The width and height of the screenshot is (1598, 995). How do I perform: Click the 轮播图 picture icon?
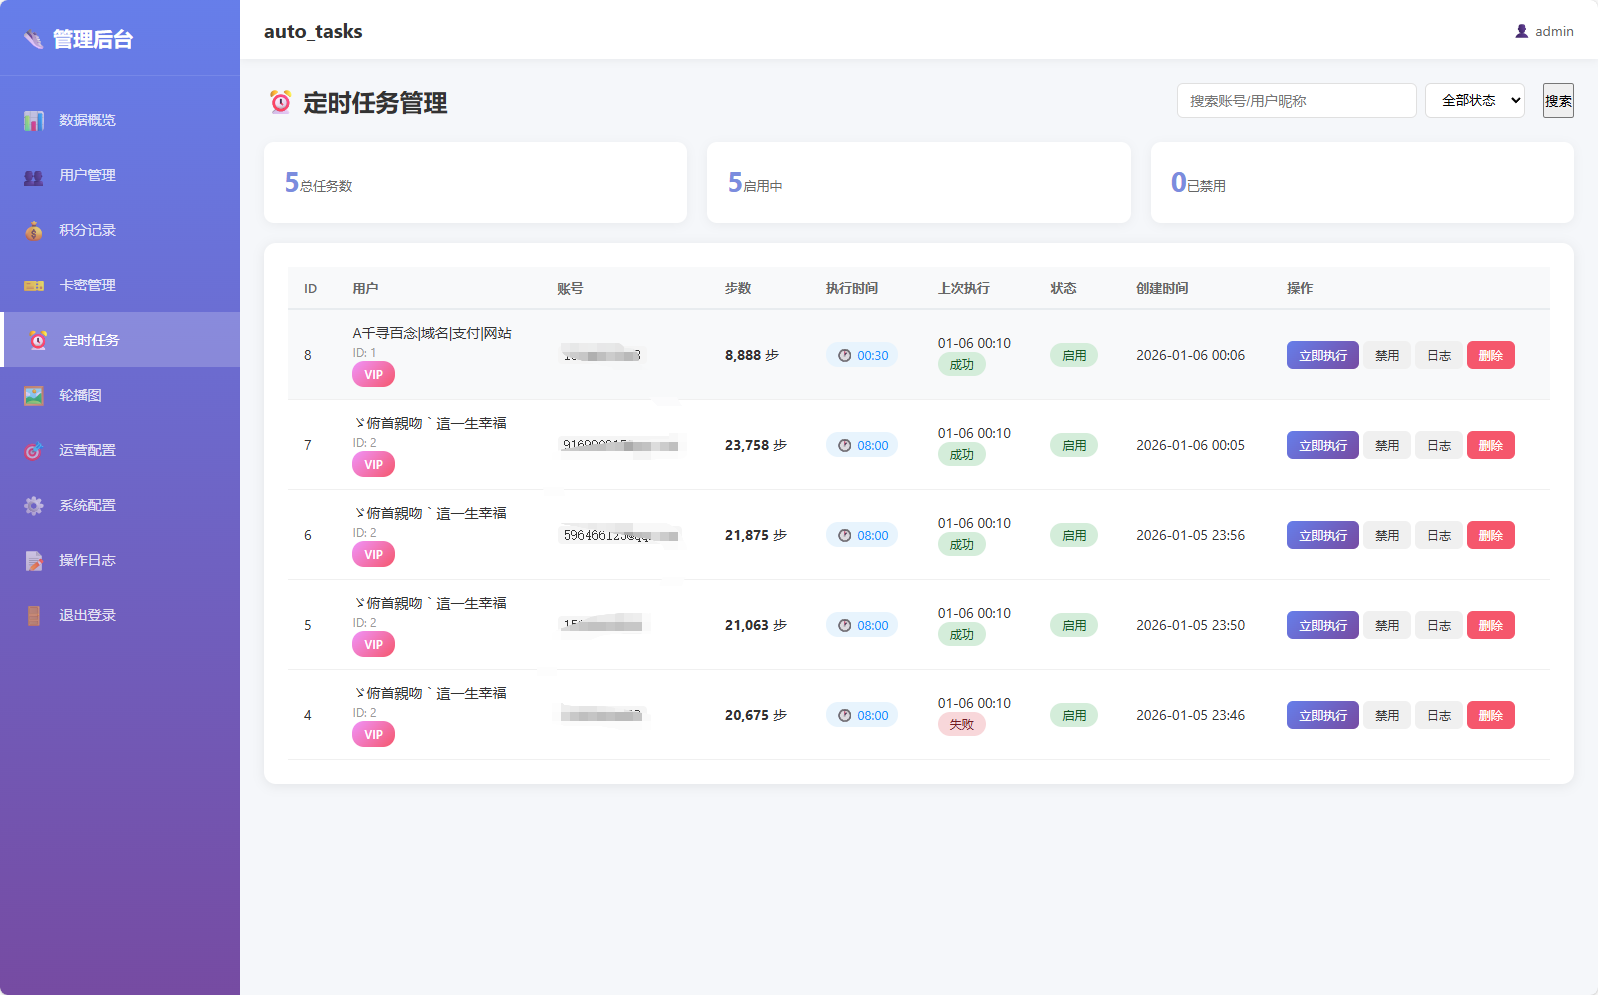(34, 395)
